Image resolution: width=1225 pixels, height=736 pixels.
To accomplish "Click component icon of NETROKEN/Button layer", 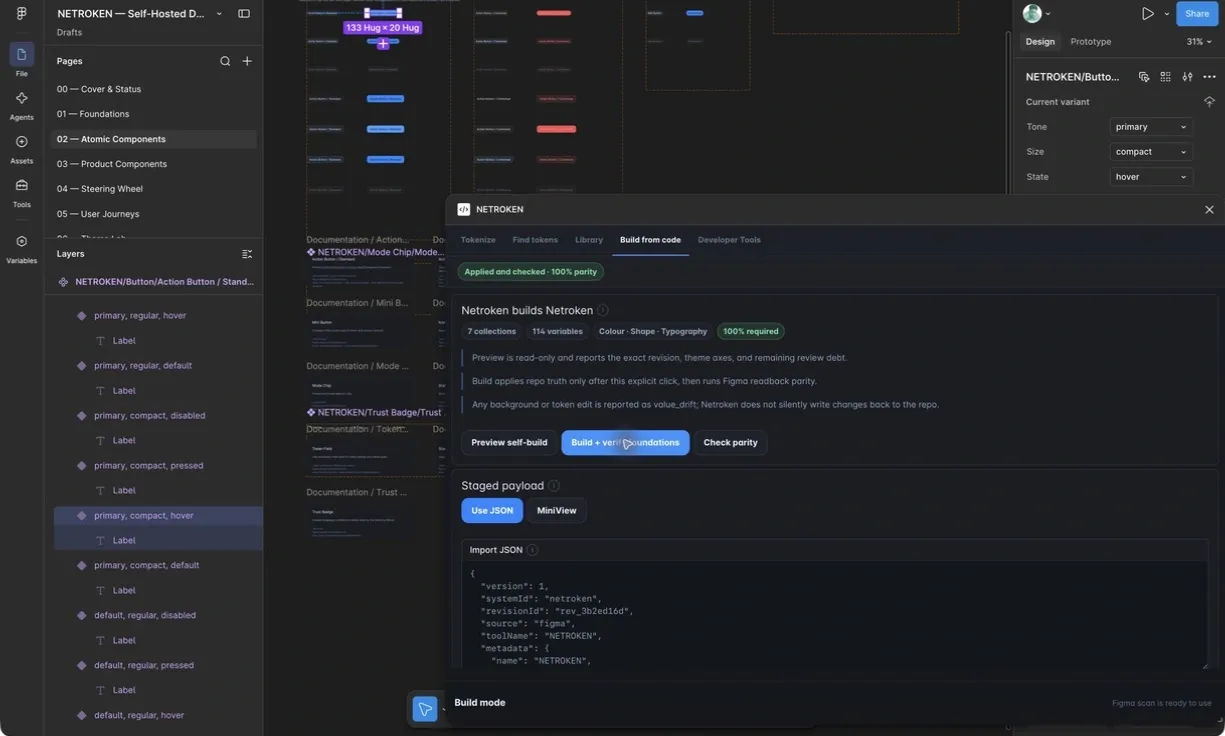I will pos(63,282).
